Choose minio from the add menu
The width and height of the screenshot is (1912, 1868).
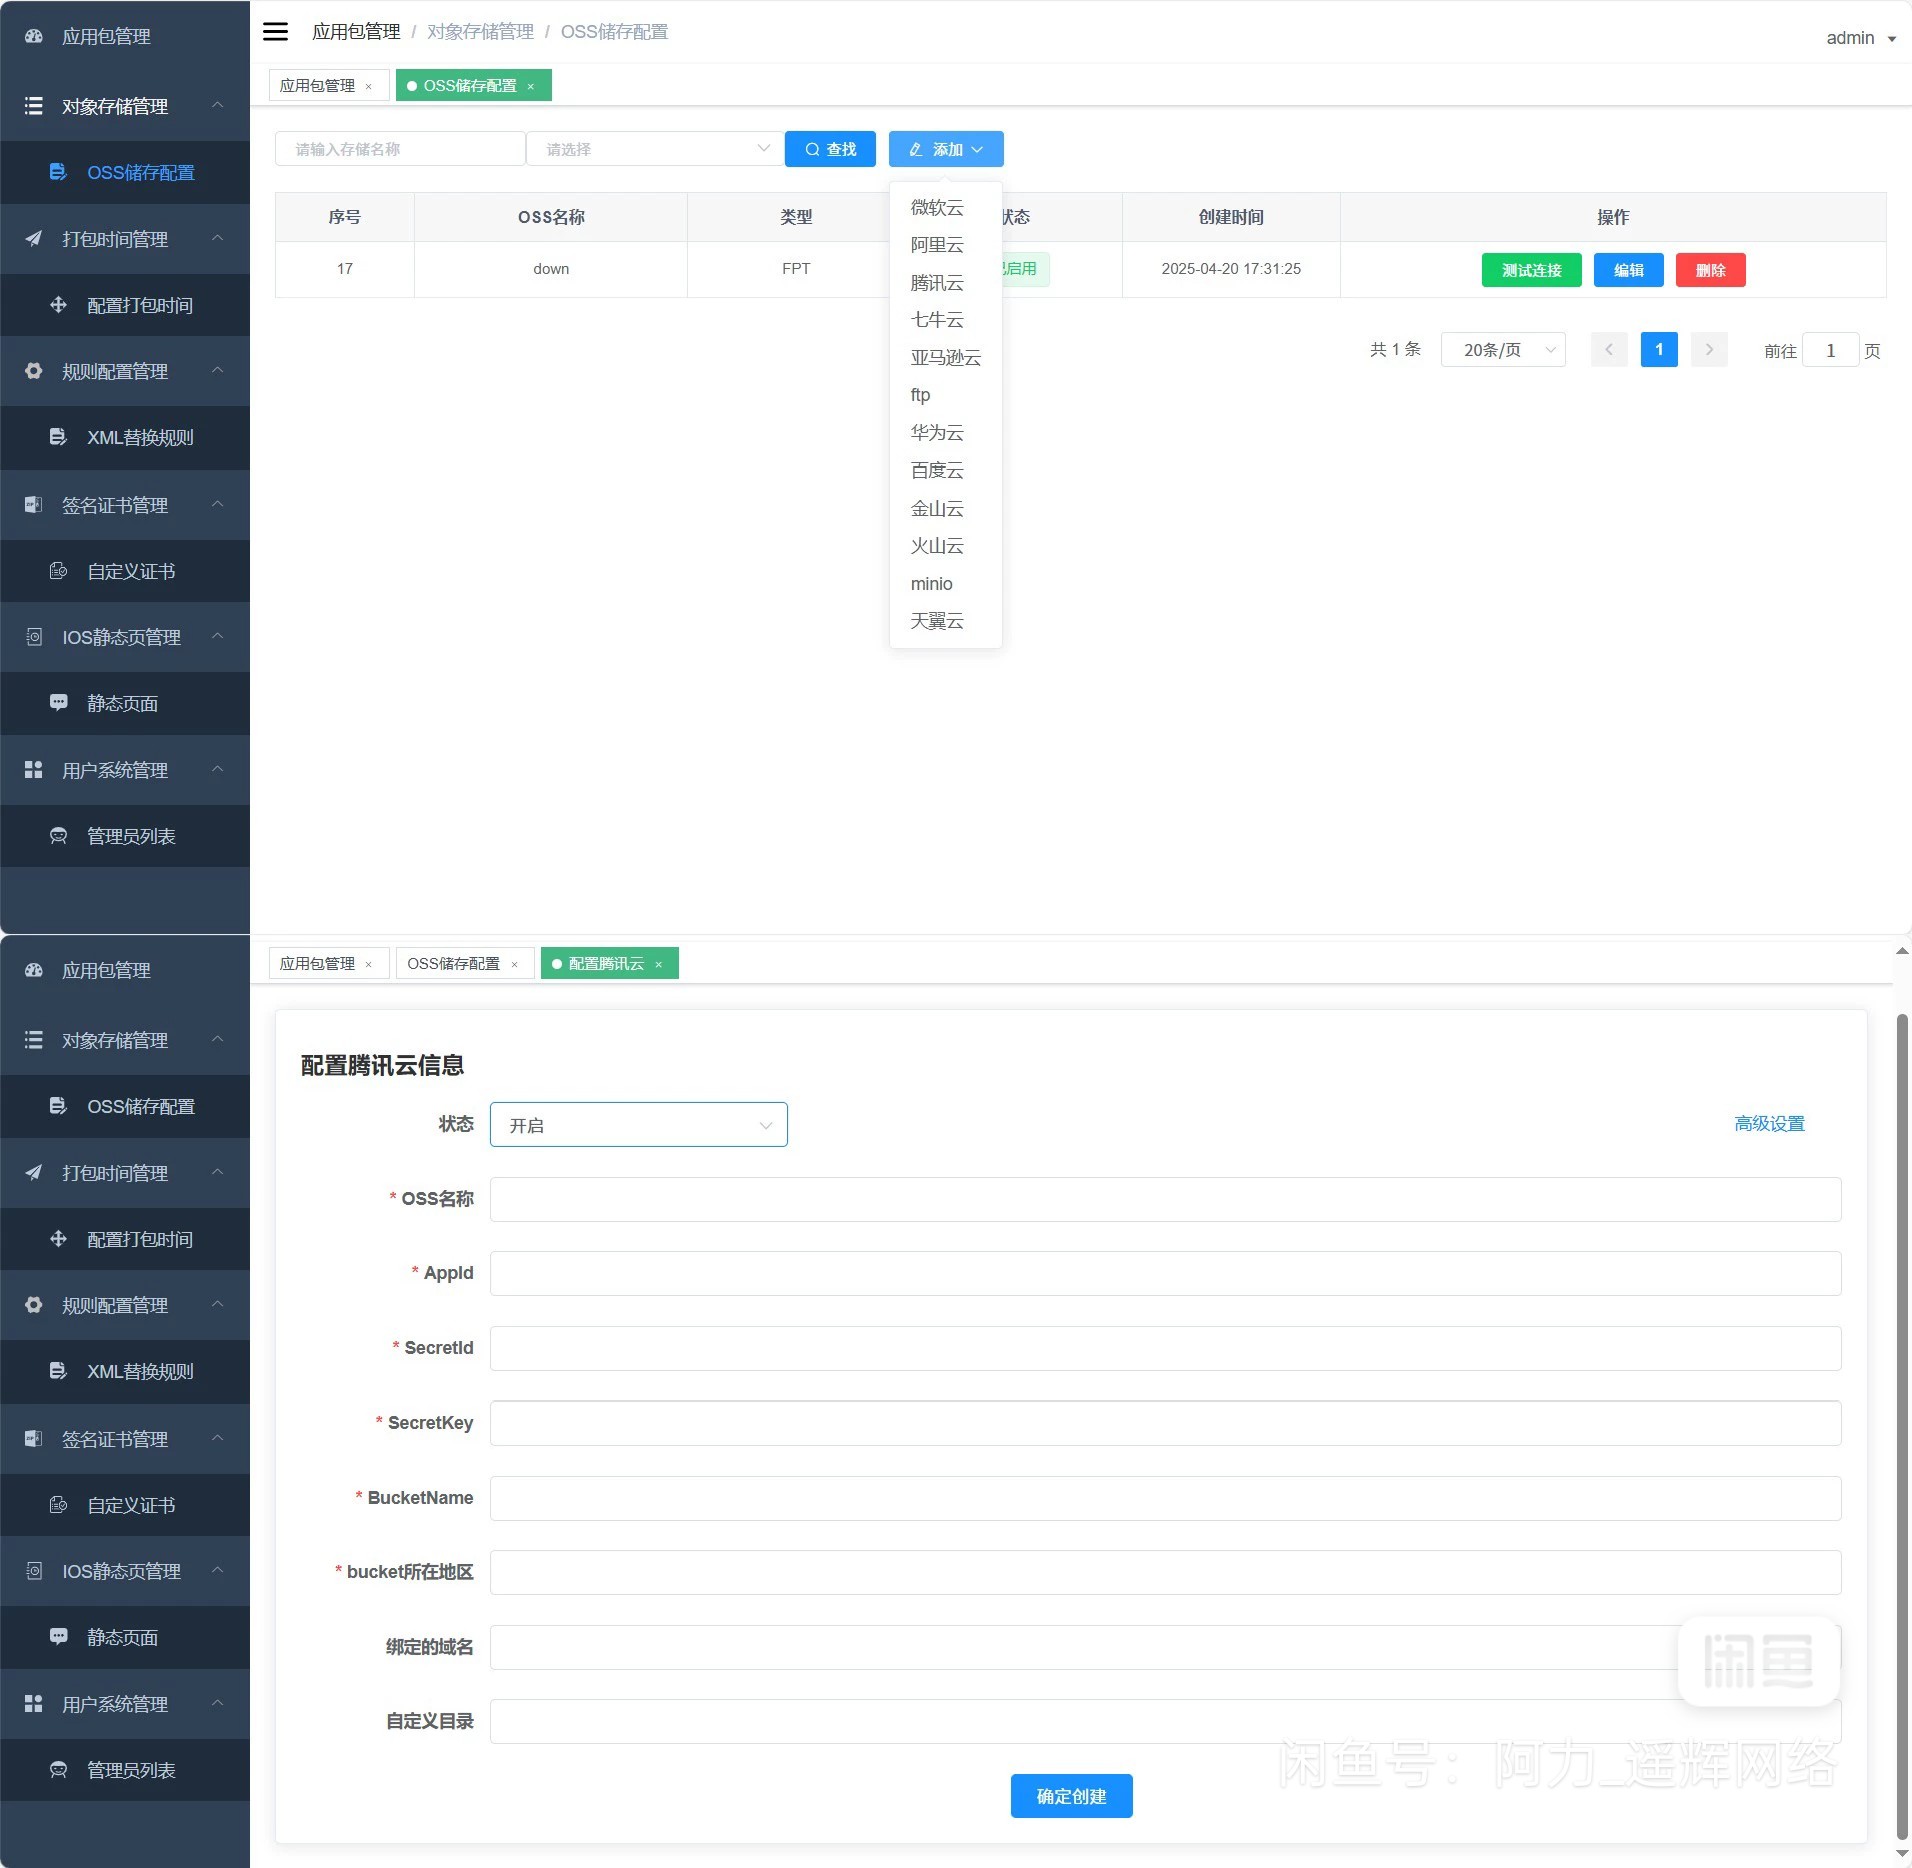(x=931, y=584)
